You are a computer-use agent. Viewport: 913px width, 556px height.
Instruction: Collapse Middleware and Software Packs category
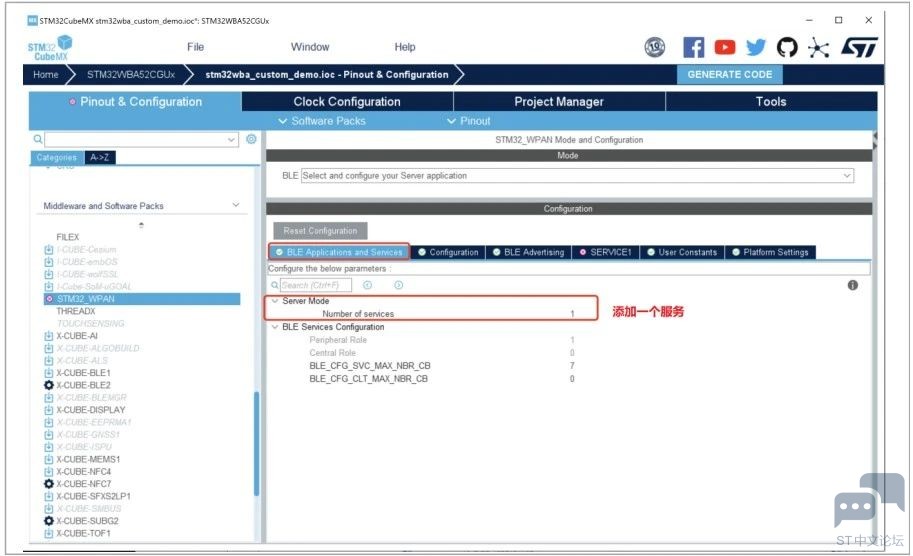236,205
